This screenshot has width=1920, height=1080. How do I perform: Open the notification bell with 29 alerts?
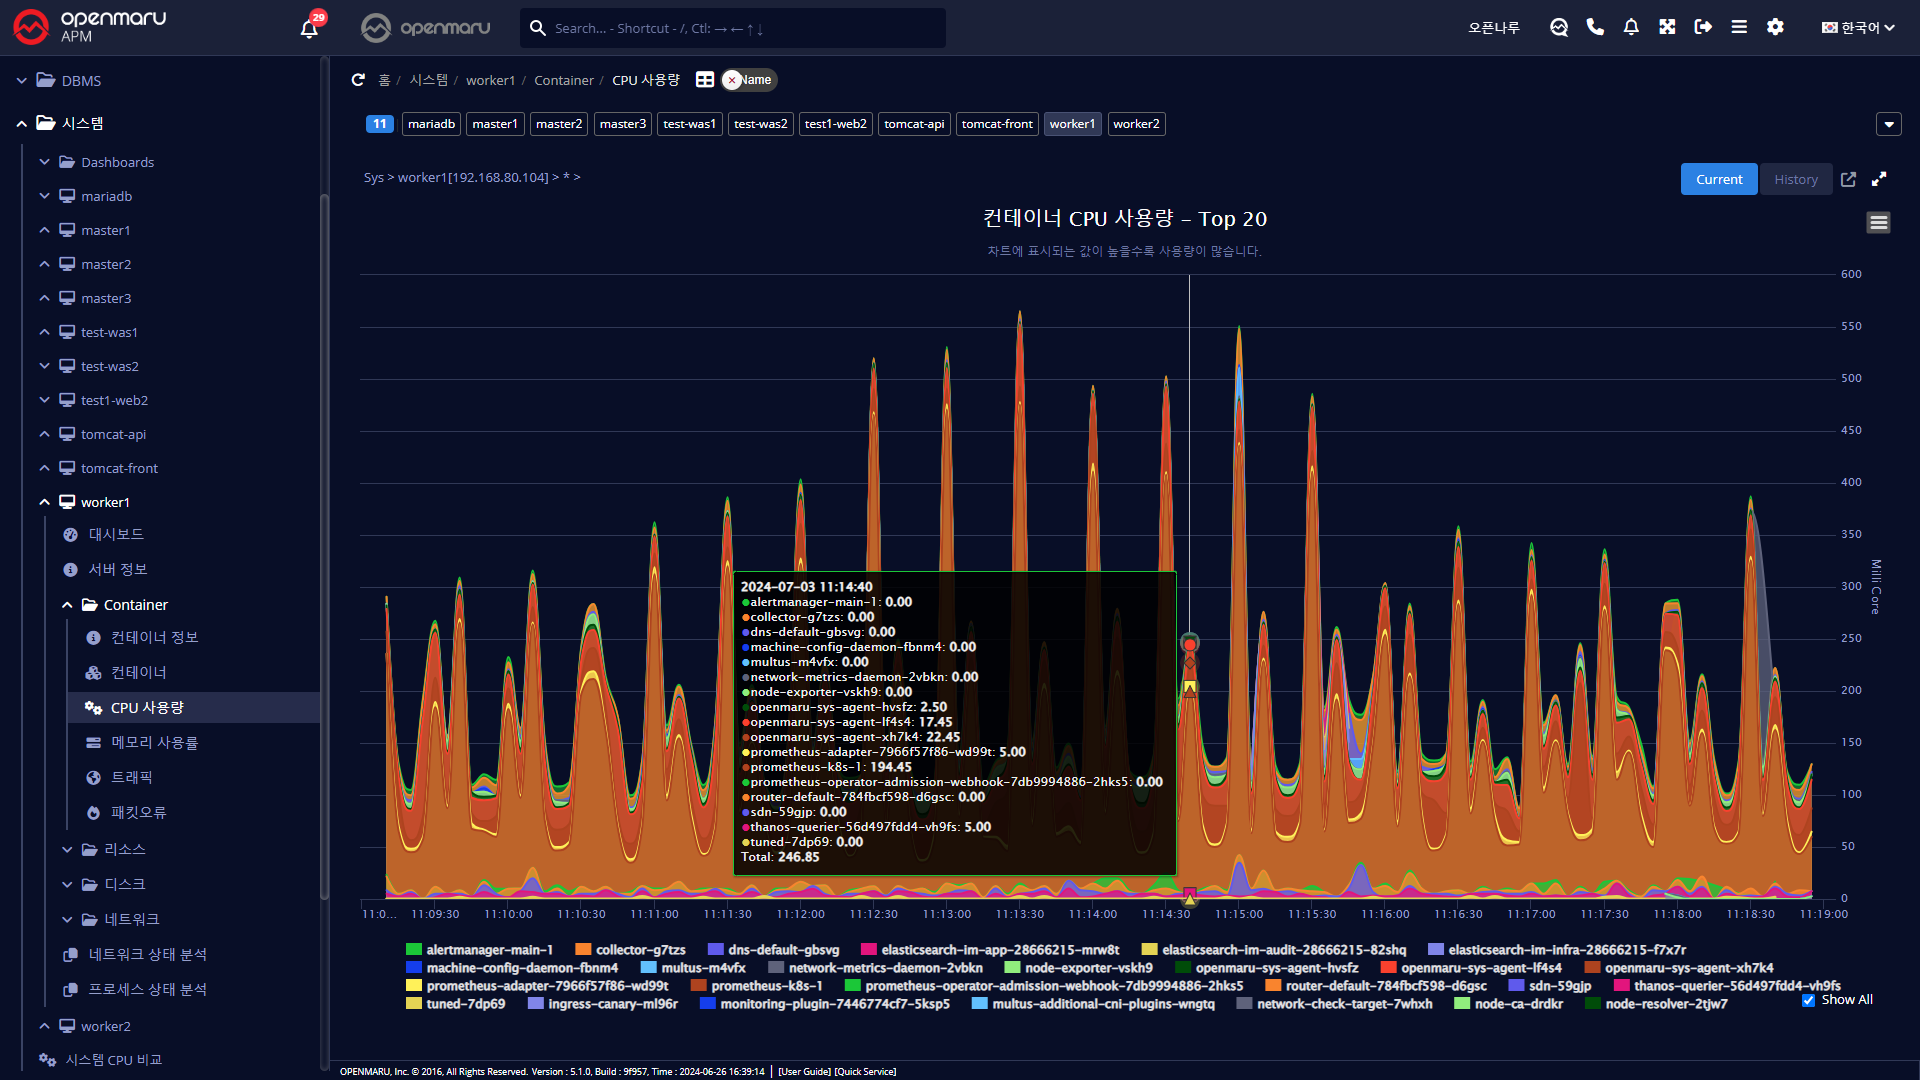pos(310,28)
